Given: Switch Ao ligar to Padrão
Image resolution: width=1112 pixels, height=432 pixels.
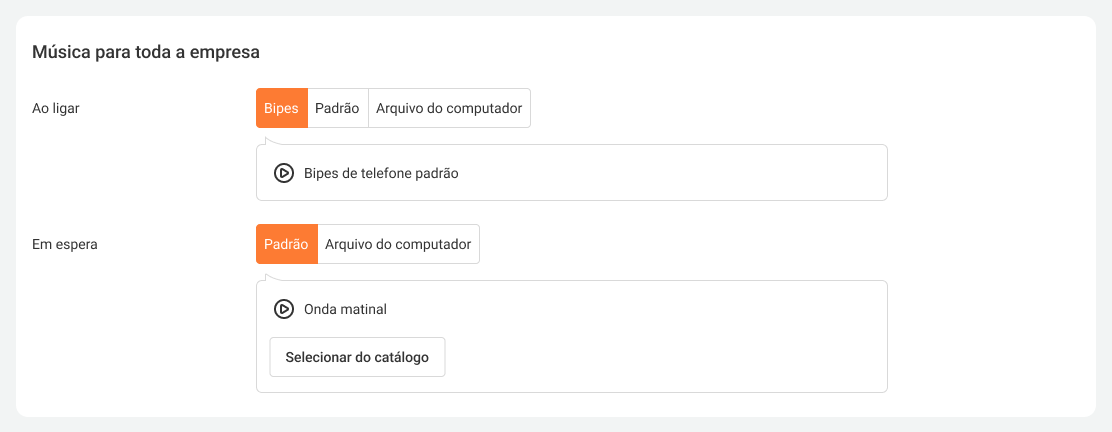Looking at the screenshot, I should point(337,108).
